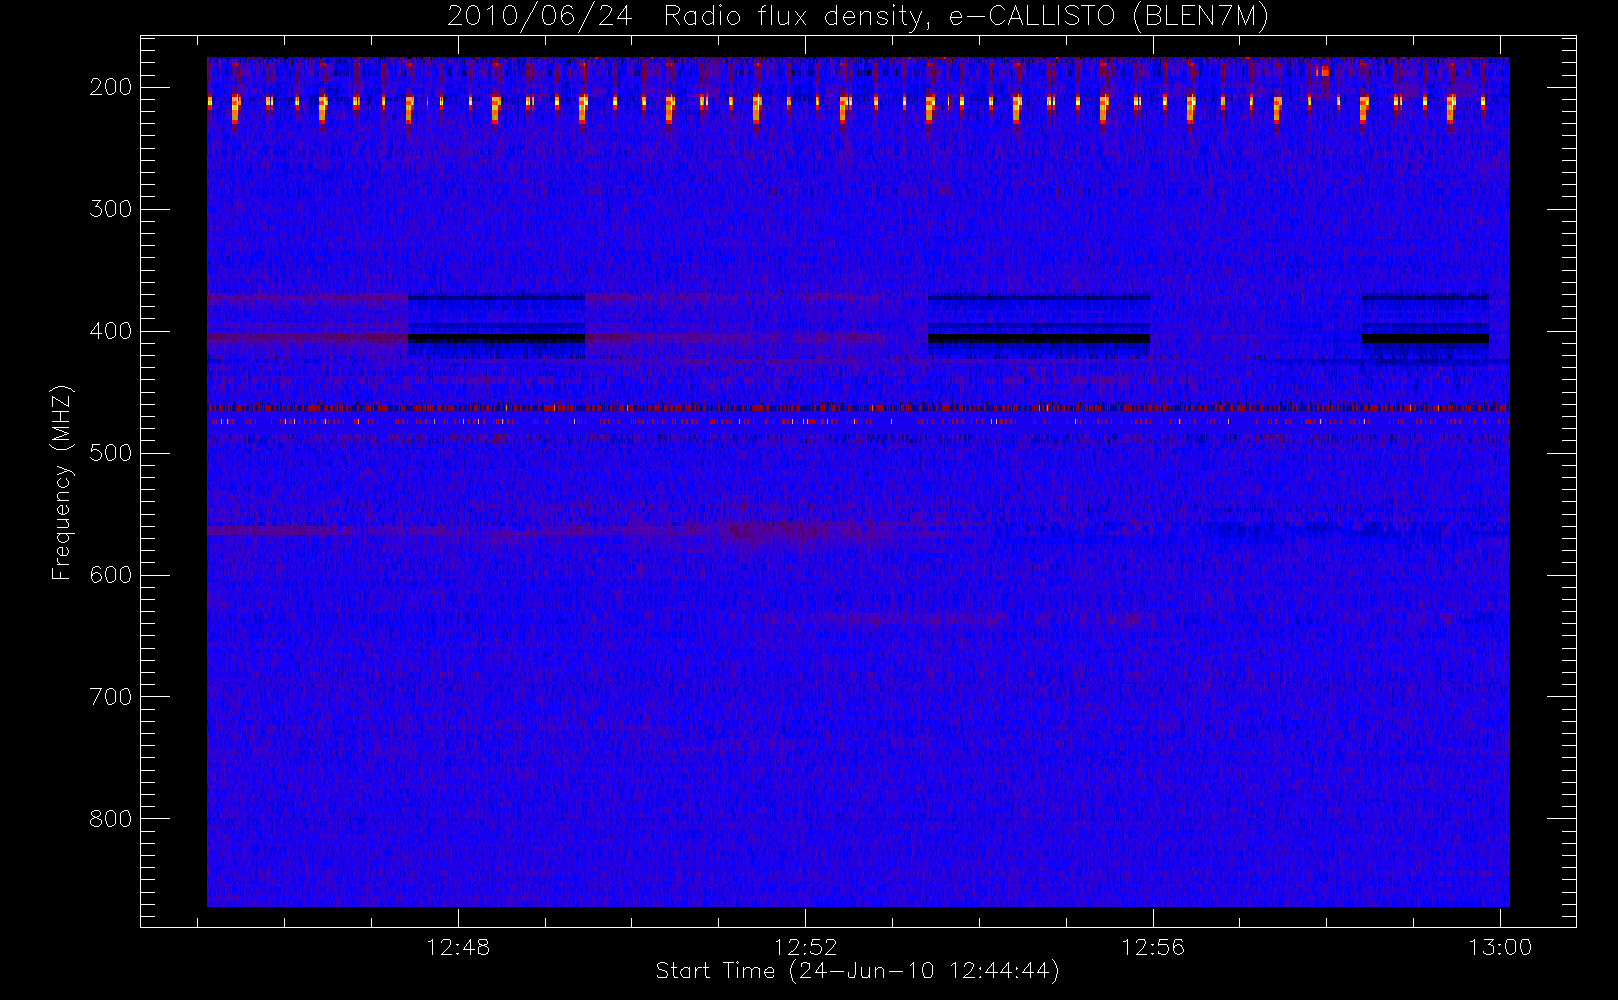Click the frequency tick label "200"
Screen dimensions: 1618x1000
pyautogui.click(x=111, y=87)
